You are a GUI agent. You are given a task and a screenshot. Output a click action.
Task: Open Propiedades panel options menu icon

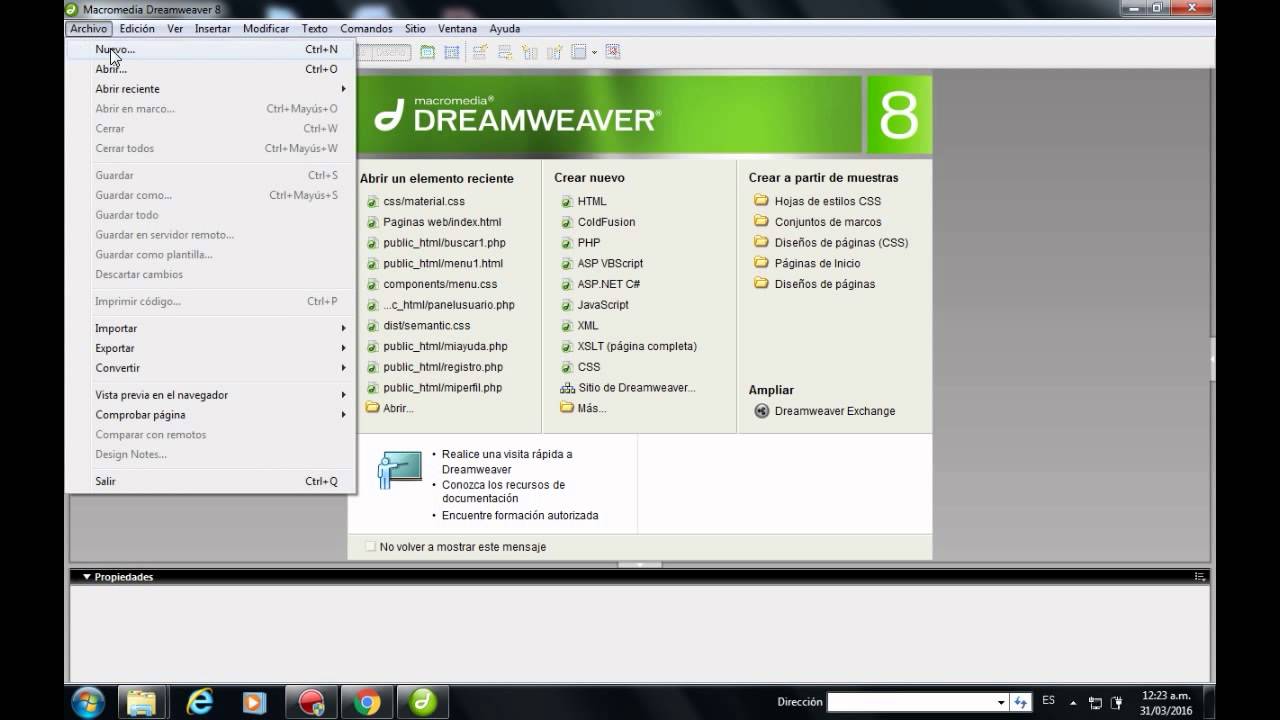point(1200,577)
